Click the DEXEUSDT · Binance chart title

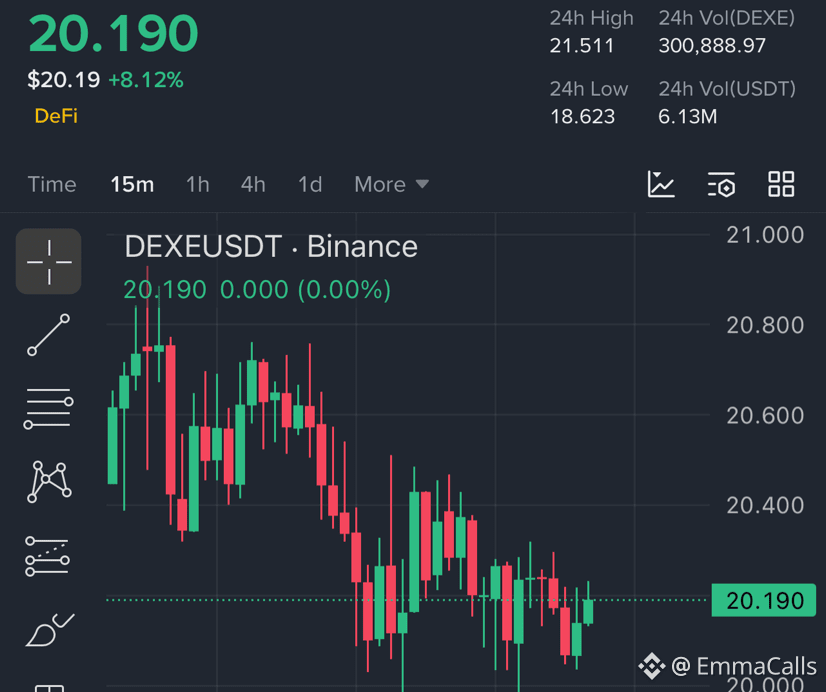[x=271, y=246]
